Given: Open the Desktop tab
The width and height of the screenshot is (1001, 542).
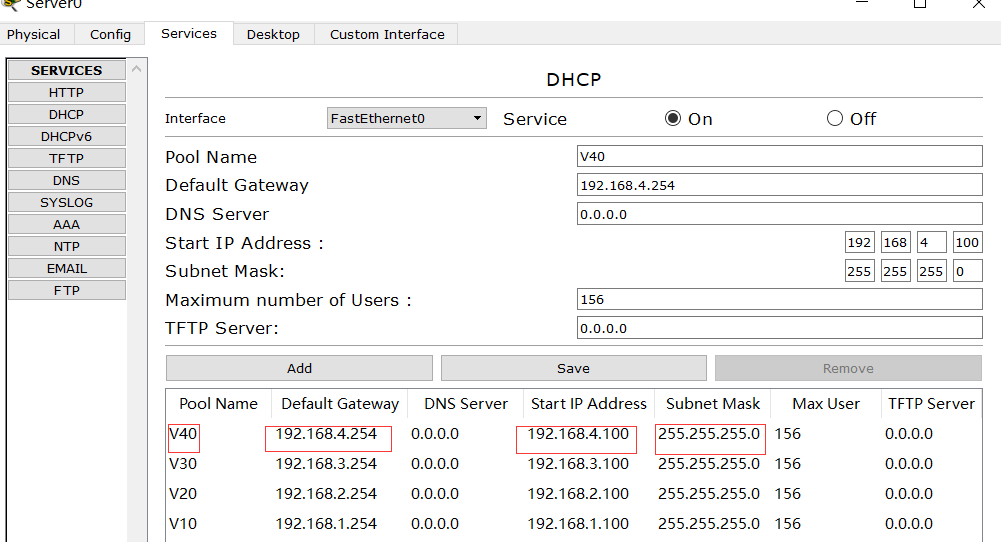Looking at the screenshot, I should point(273,34).
